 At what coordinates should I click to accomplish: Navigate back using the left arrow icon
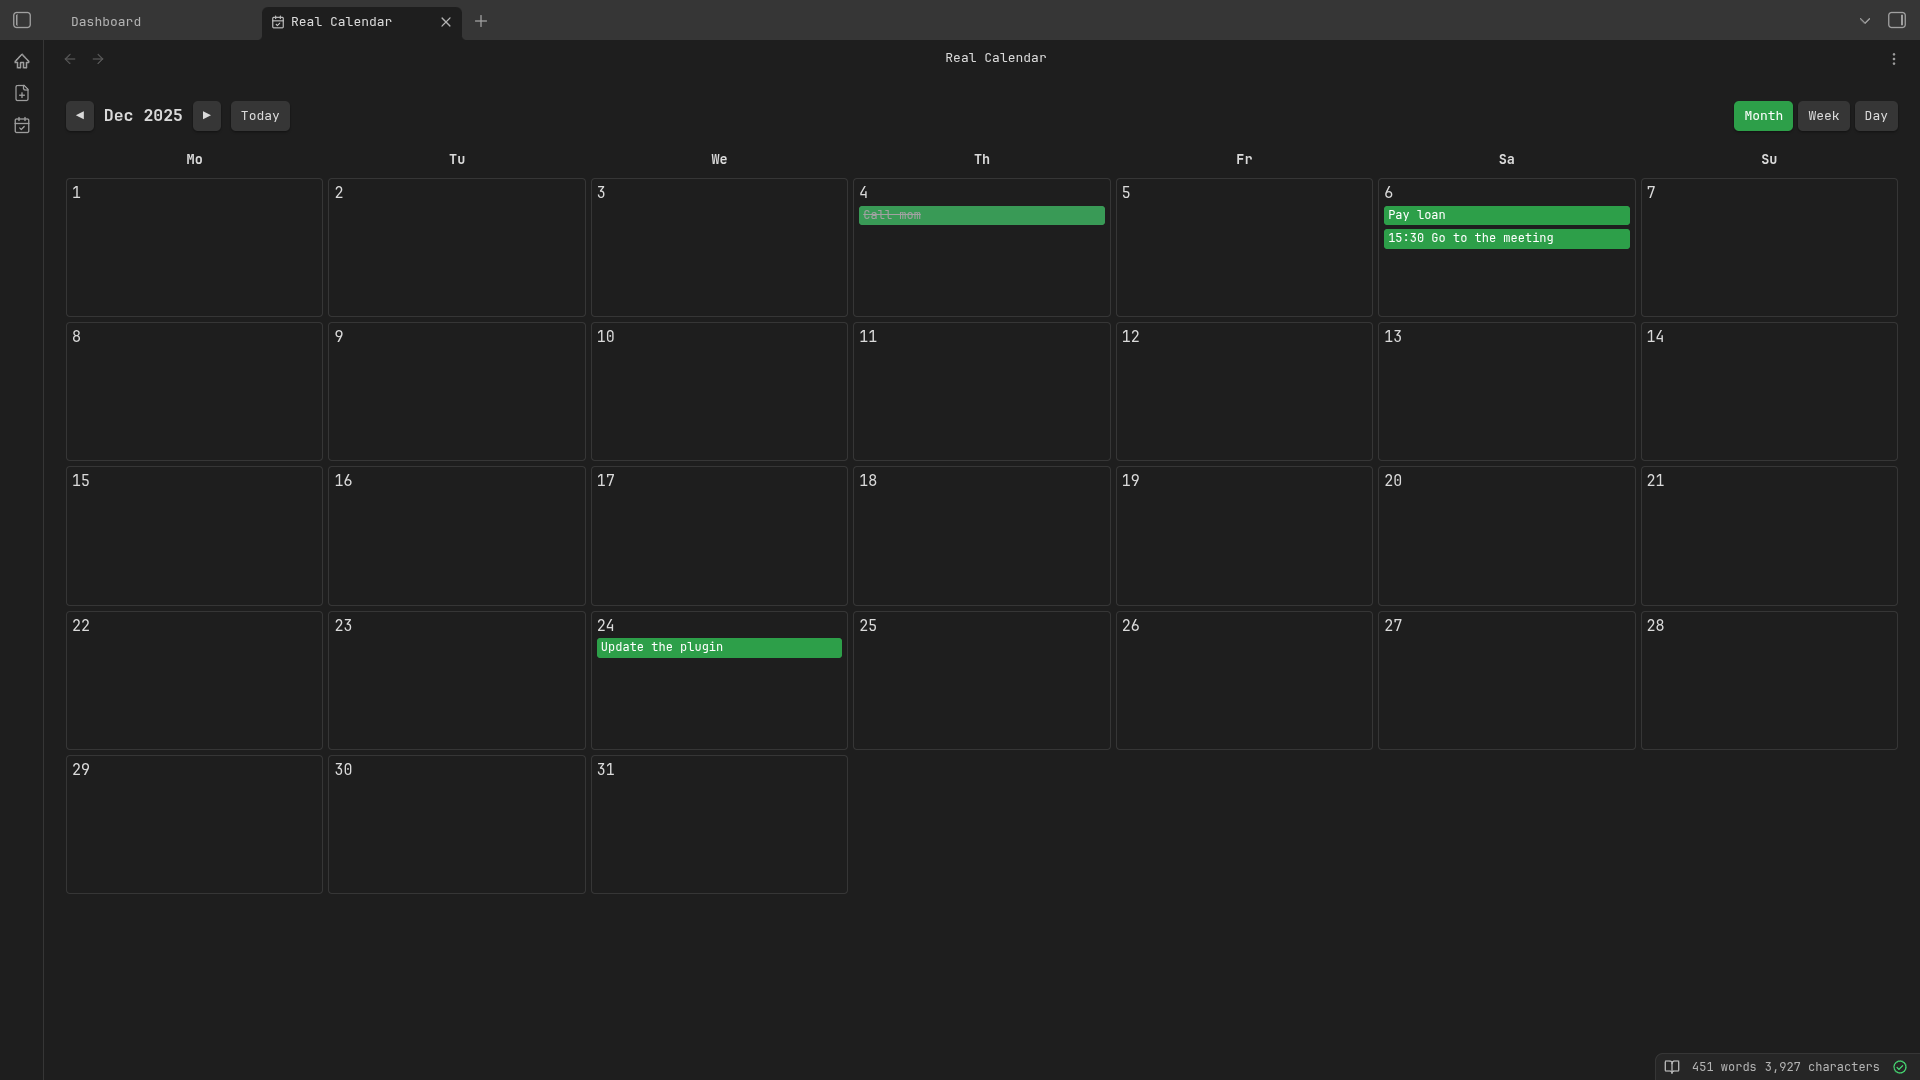[69, 59]
